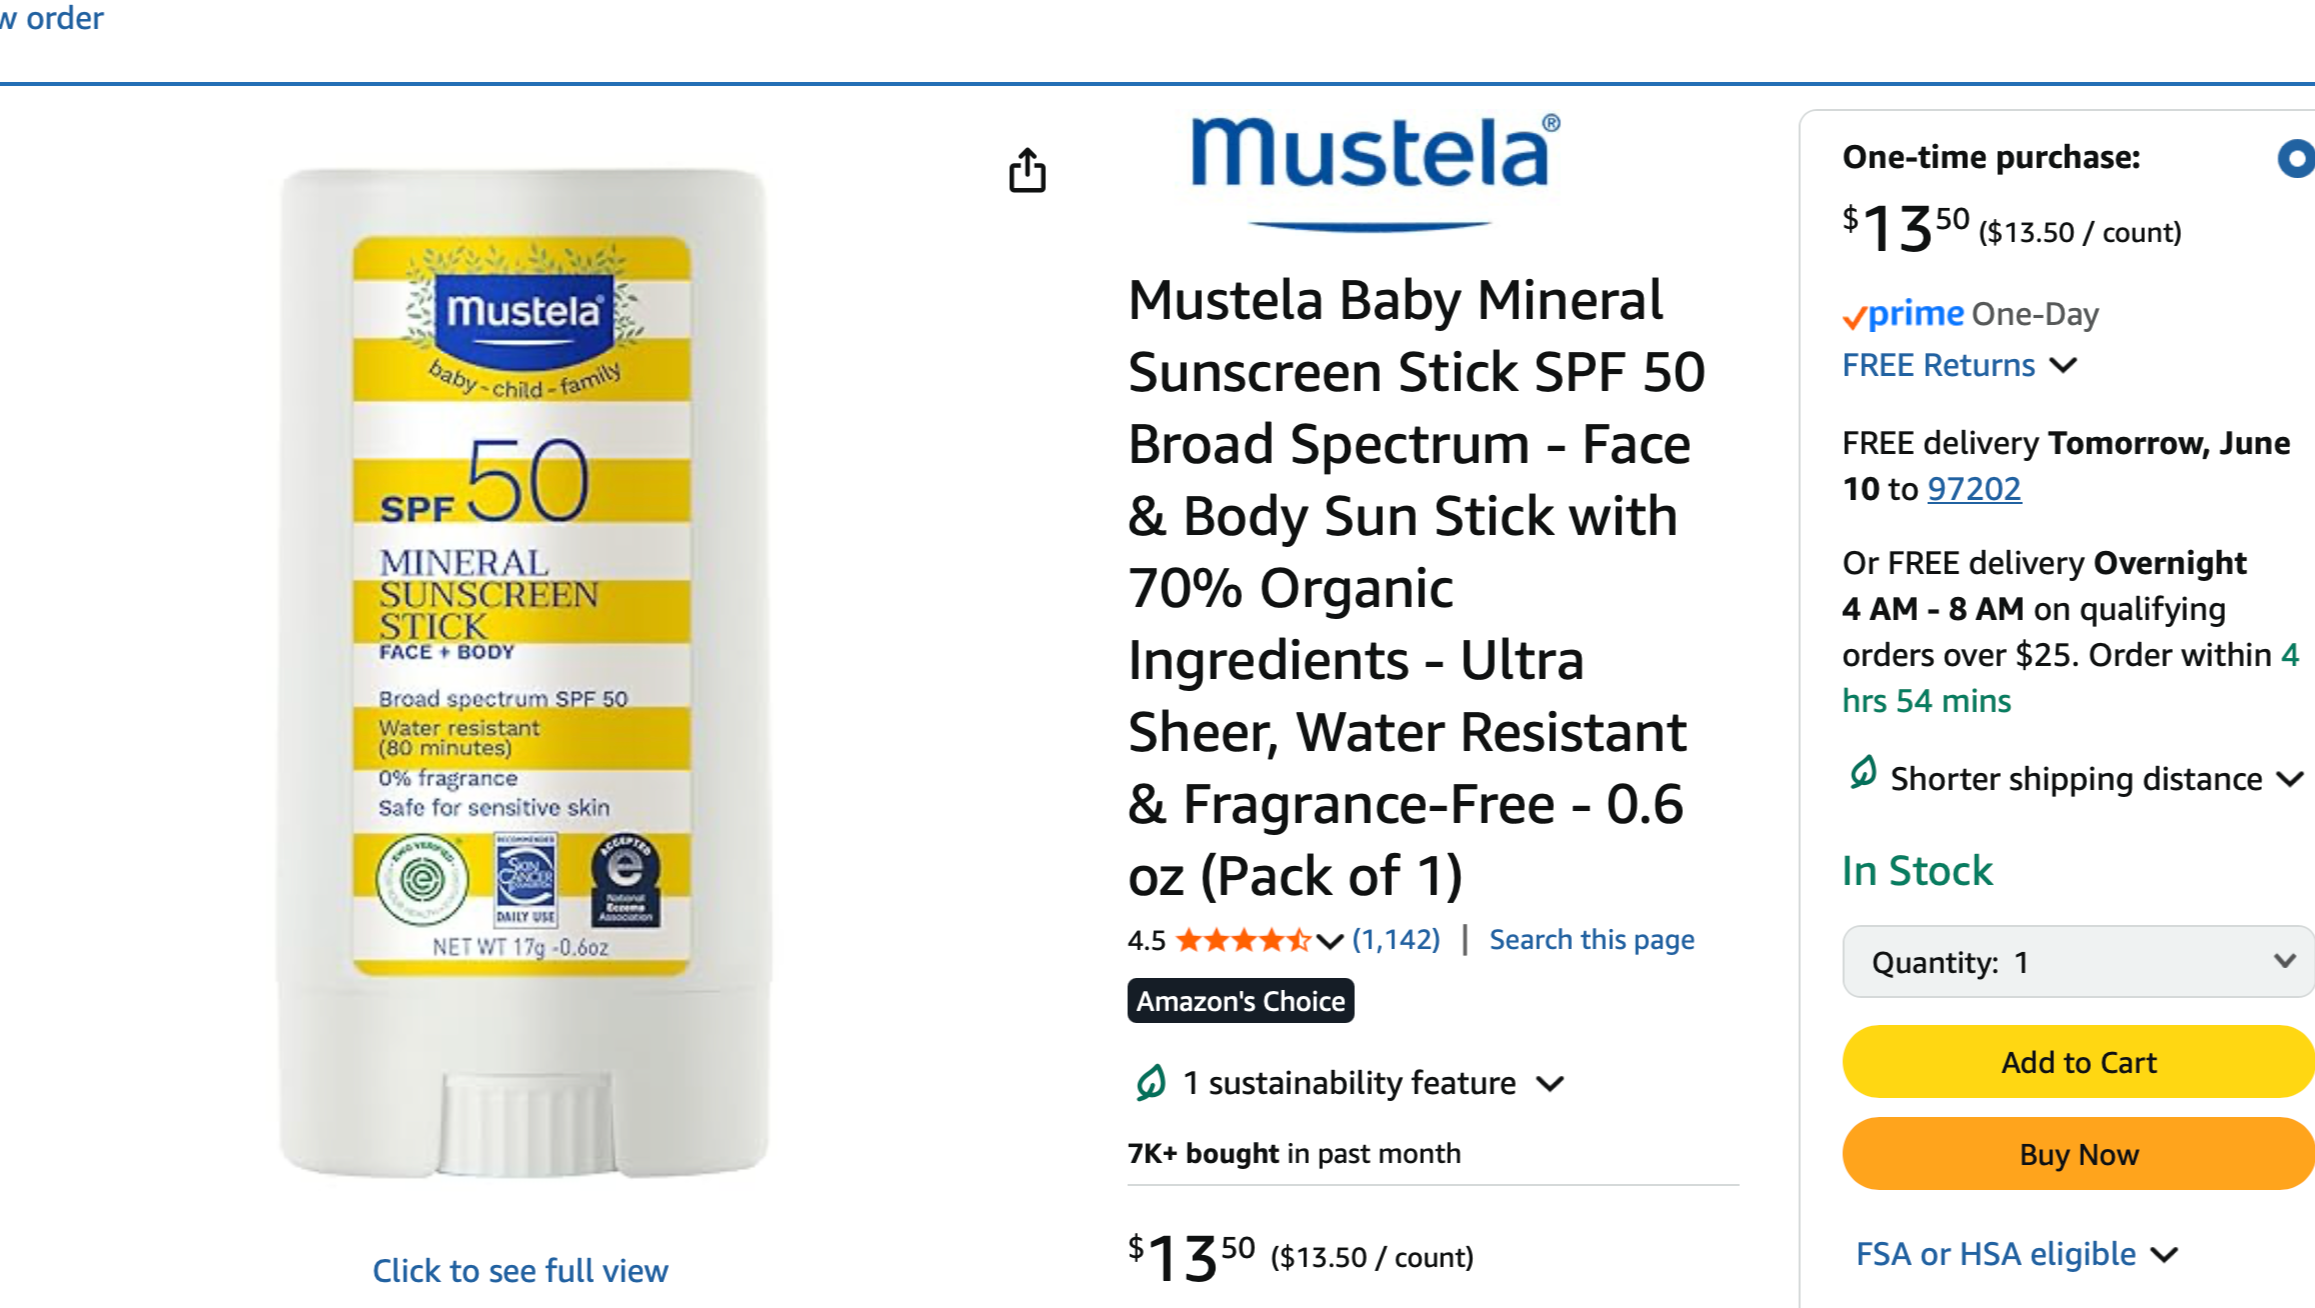This screenshot has height=1308, width=2315.
Task: Expand the FREE Returns chevron
Action: tap(2063, 365)
